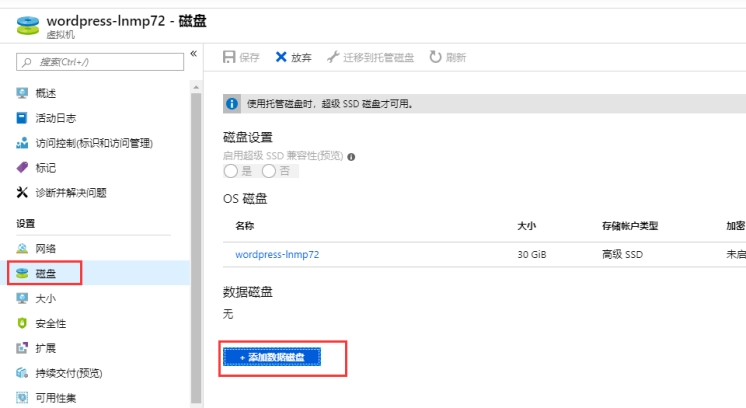This screenshot has width=746, height=408.
Task: Click Access control (访问控制) people icon
Action: [22, 143]
